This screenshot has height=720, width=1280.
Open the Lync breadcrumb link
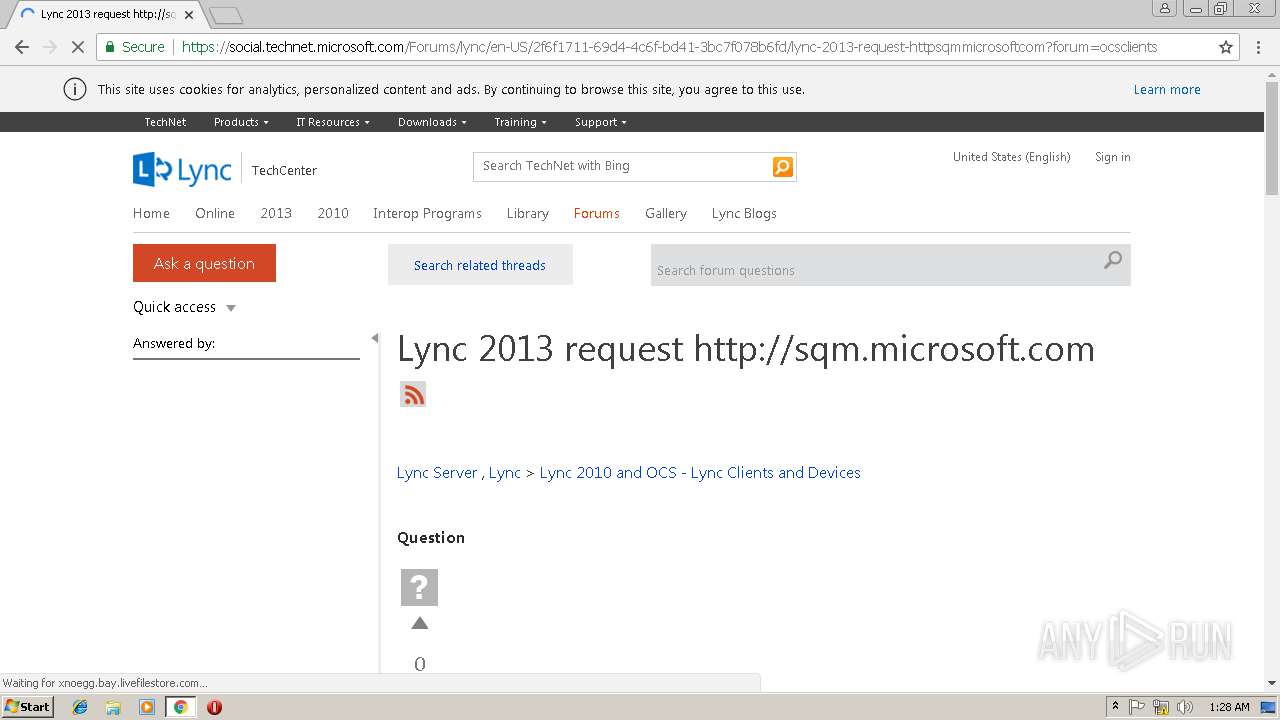coord(505,473)
